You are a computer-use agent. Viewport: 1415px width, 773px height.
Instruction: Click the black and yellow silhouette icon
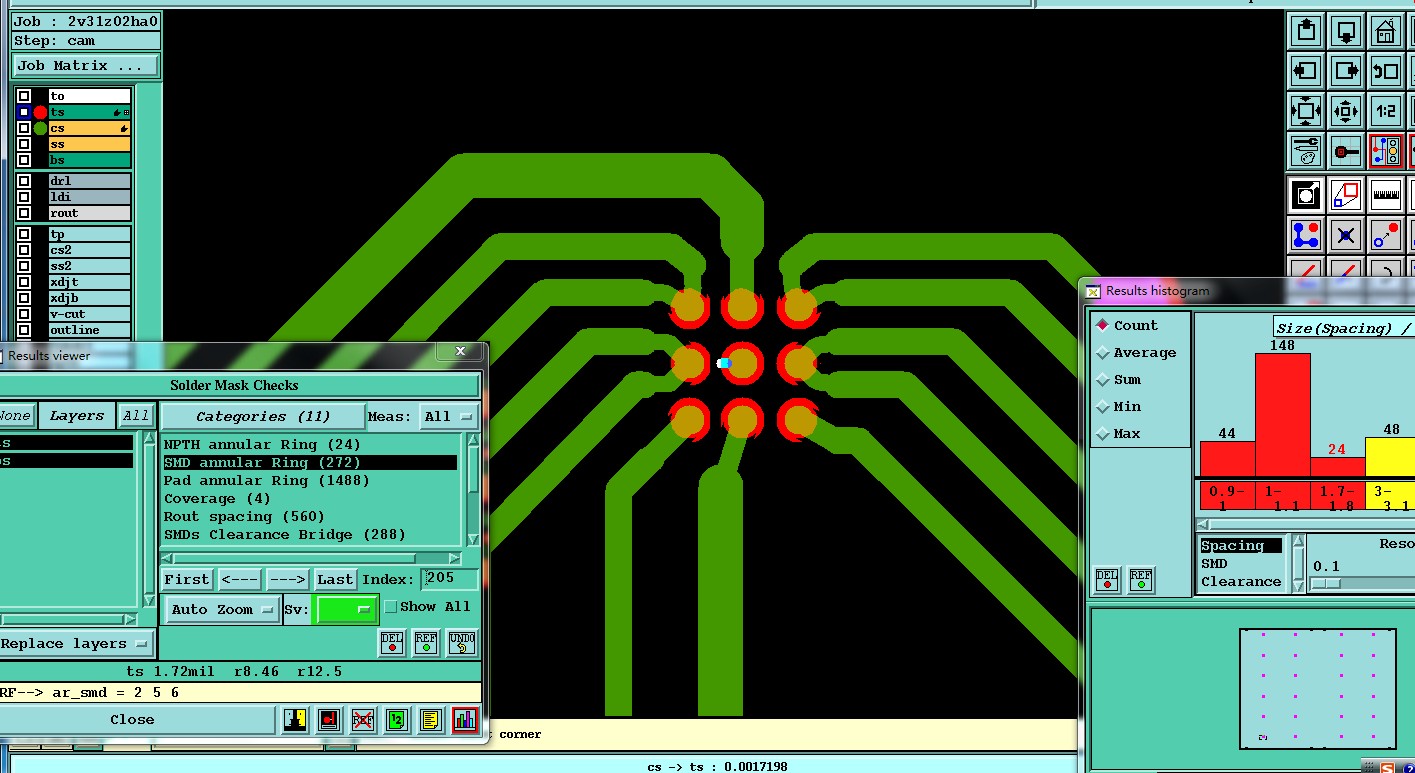[295, 719]
